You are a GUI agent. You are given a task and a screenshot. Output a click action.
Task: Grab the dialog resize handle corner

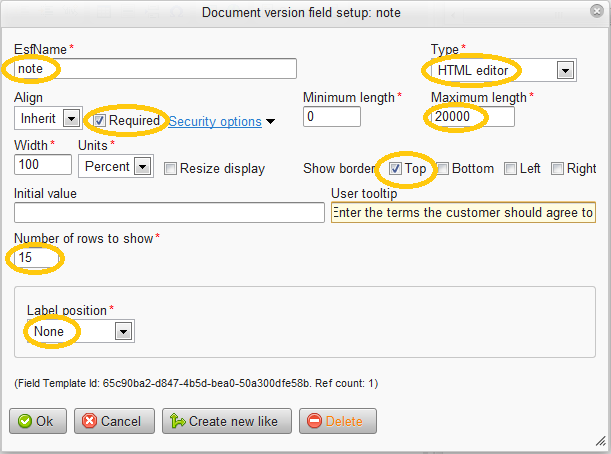coord(600,441)
